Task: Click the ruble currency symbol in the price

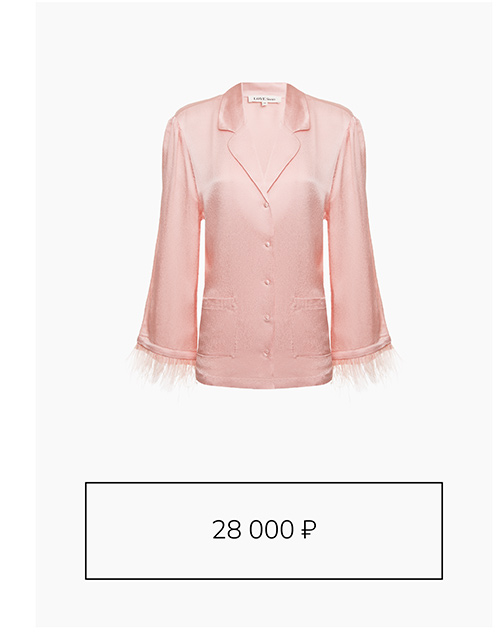Action: point(308,530)
